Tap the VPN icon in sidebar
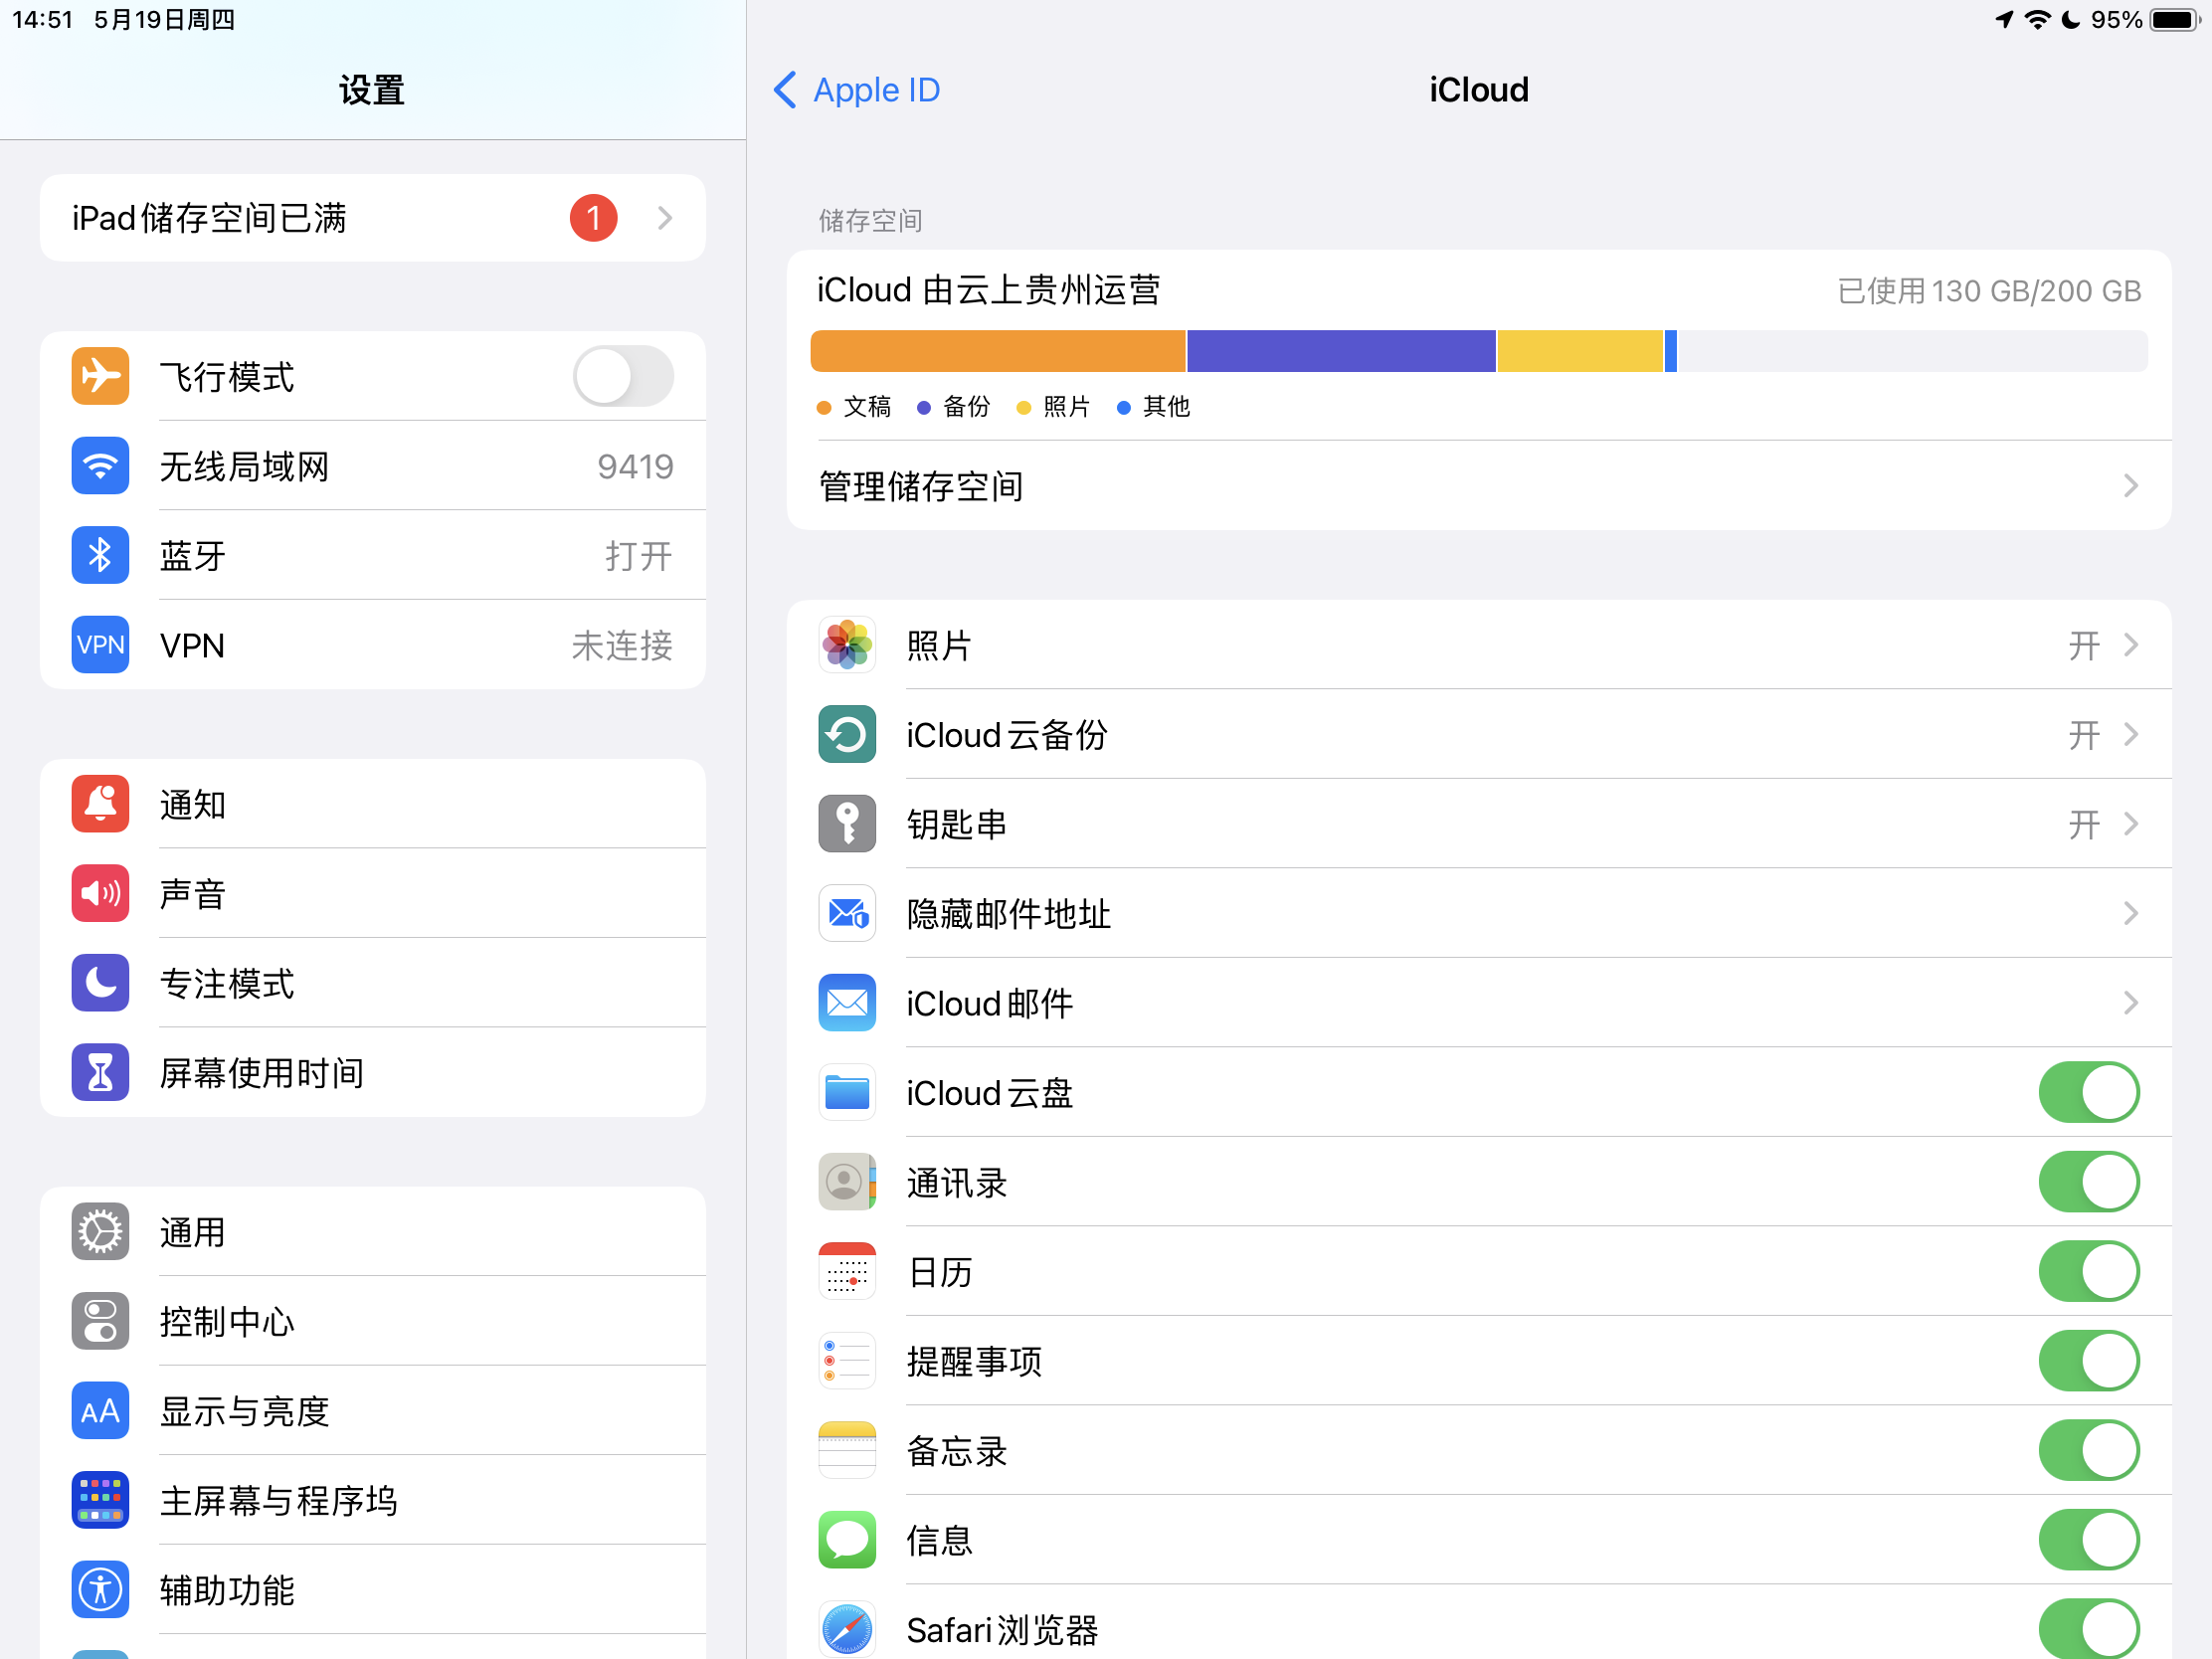Image resolution: width=2212 pixels, height=1659 pixels. 100,645
